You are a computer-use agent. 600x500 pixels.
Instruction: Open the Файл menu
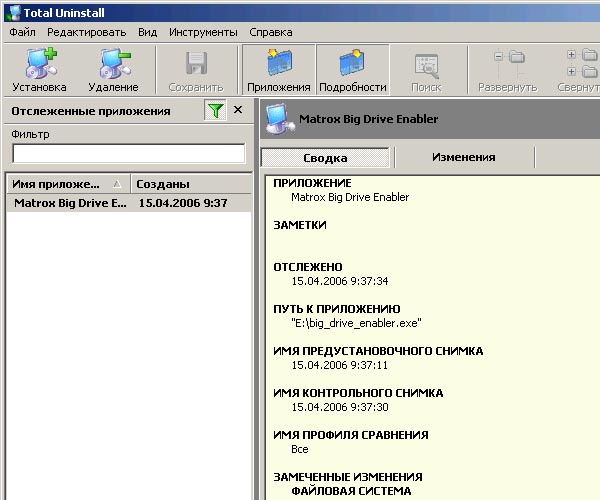(x=22, y=32)
